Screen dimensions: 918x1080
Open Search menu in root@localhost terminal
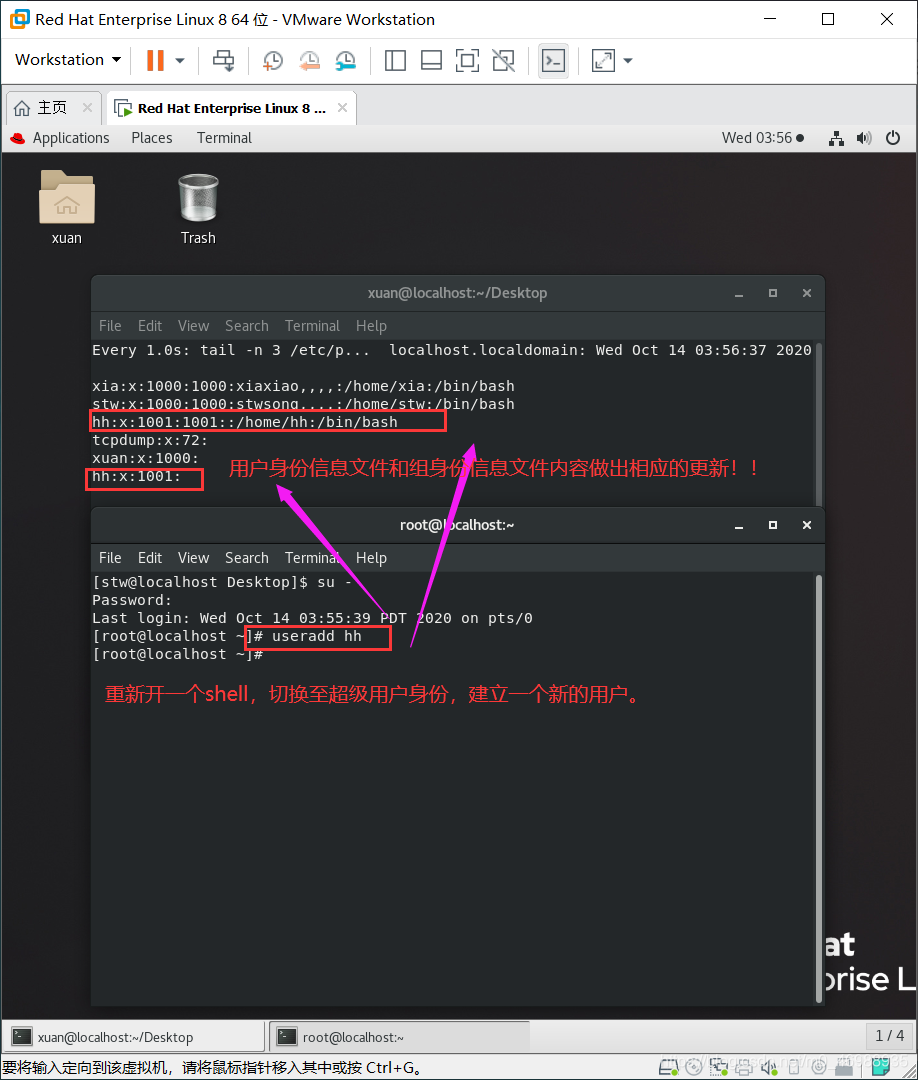pyautogui.click(x=247, y=558)
